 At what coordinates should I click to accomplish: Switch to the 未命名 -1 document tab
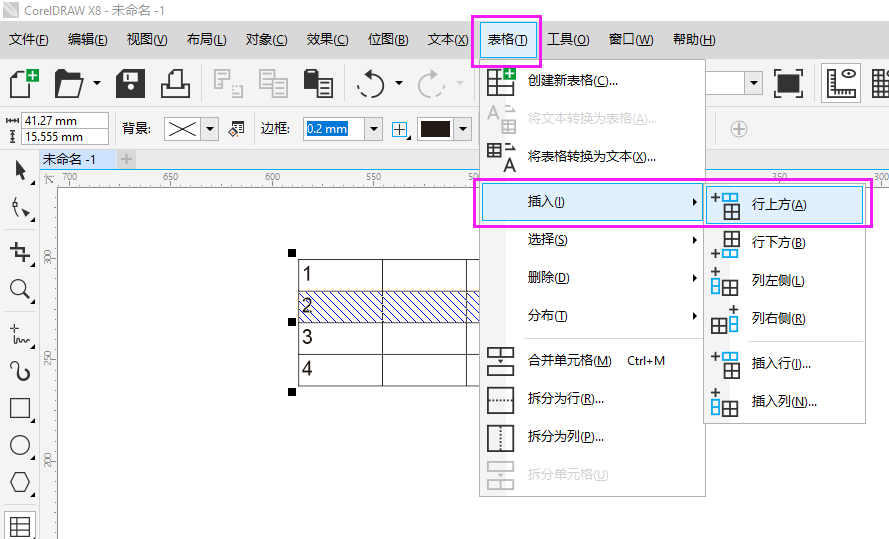point(76,160)
